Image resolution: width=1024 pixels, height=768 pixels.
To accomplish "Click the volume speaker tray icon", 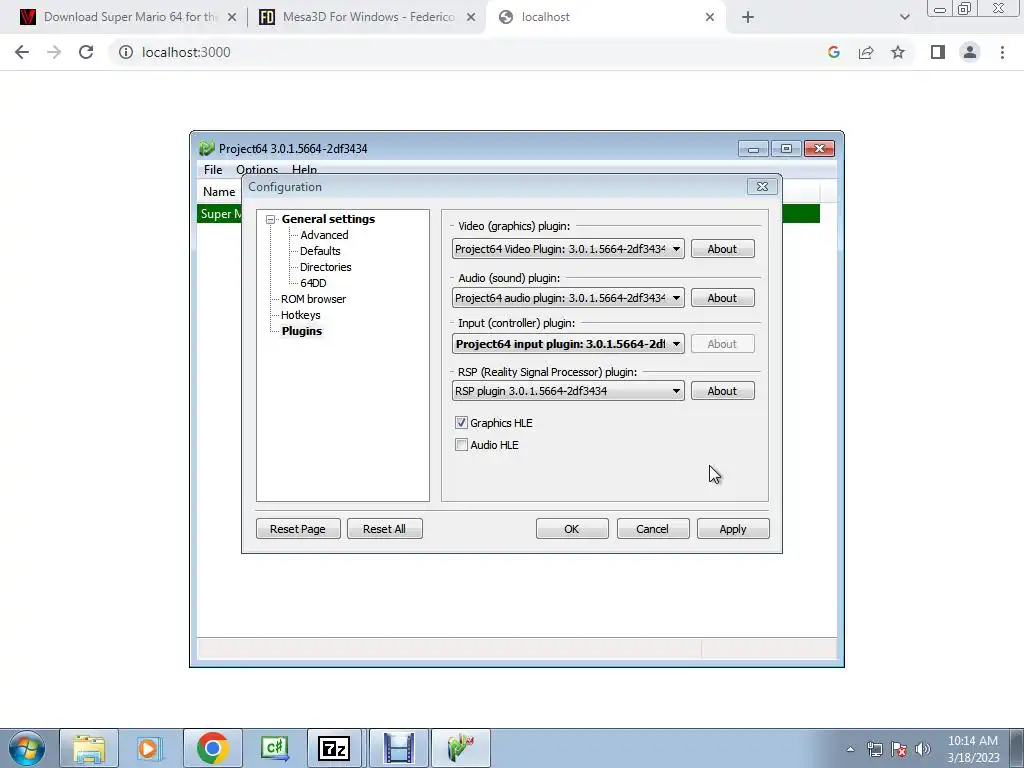I will pos(922,749).
